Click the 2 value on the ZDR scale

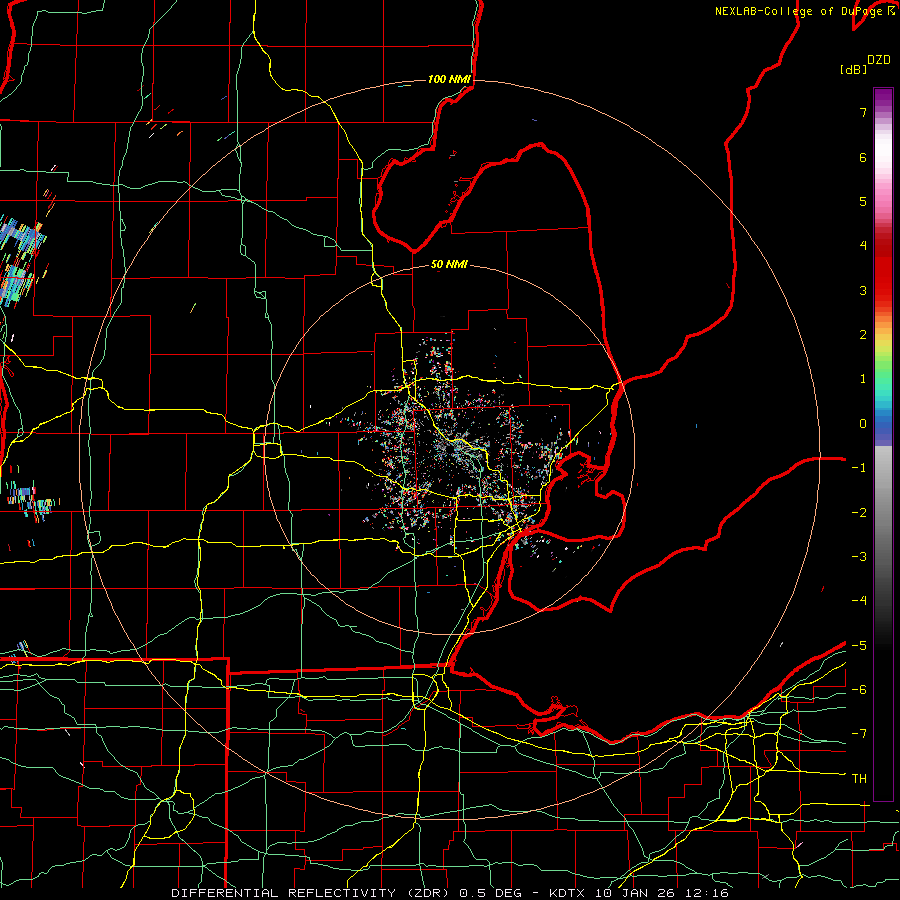[863, 335]
